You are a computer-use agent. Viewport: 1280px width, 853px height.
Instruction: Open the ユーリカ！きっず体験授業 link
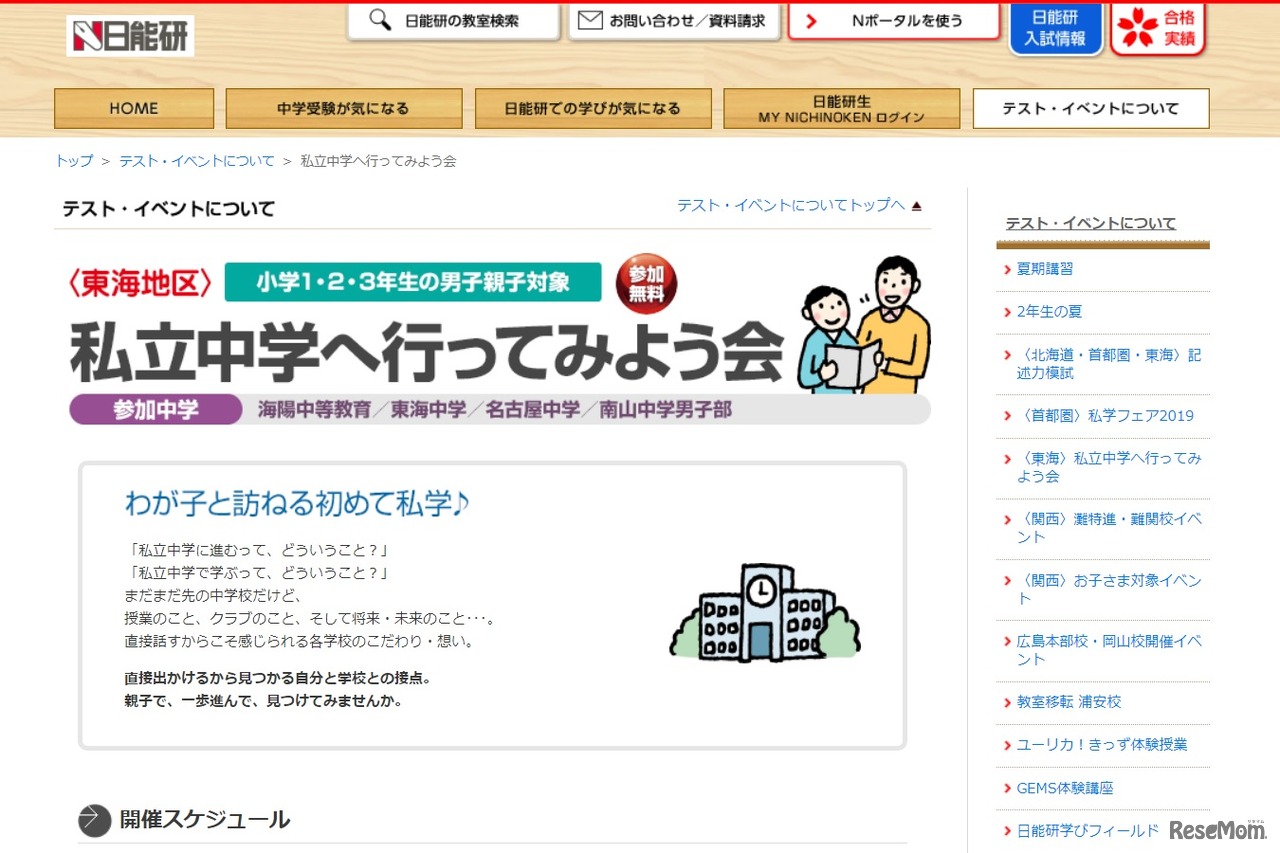(1102, 745)
